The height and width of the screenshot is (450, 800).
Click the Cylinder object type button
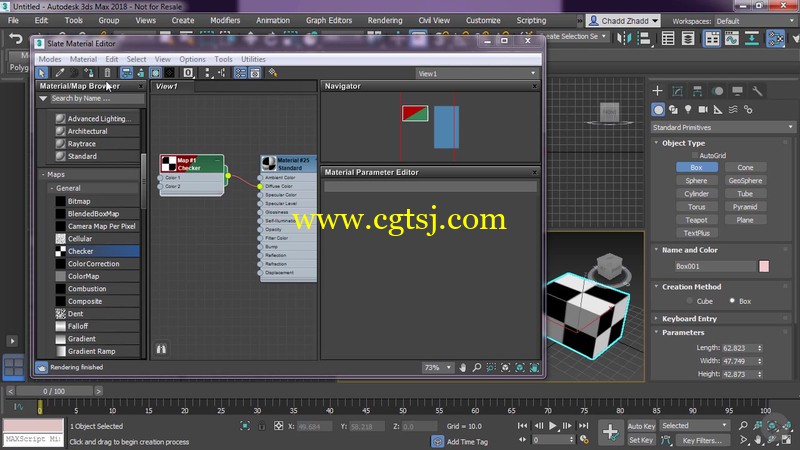[x=696, y=194]
